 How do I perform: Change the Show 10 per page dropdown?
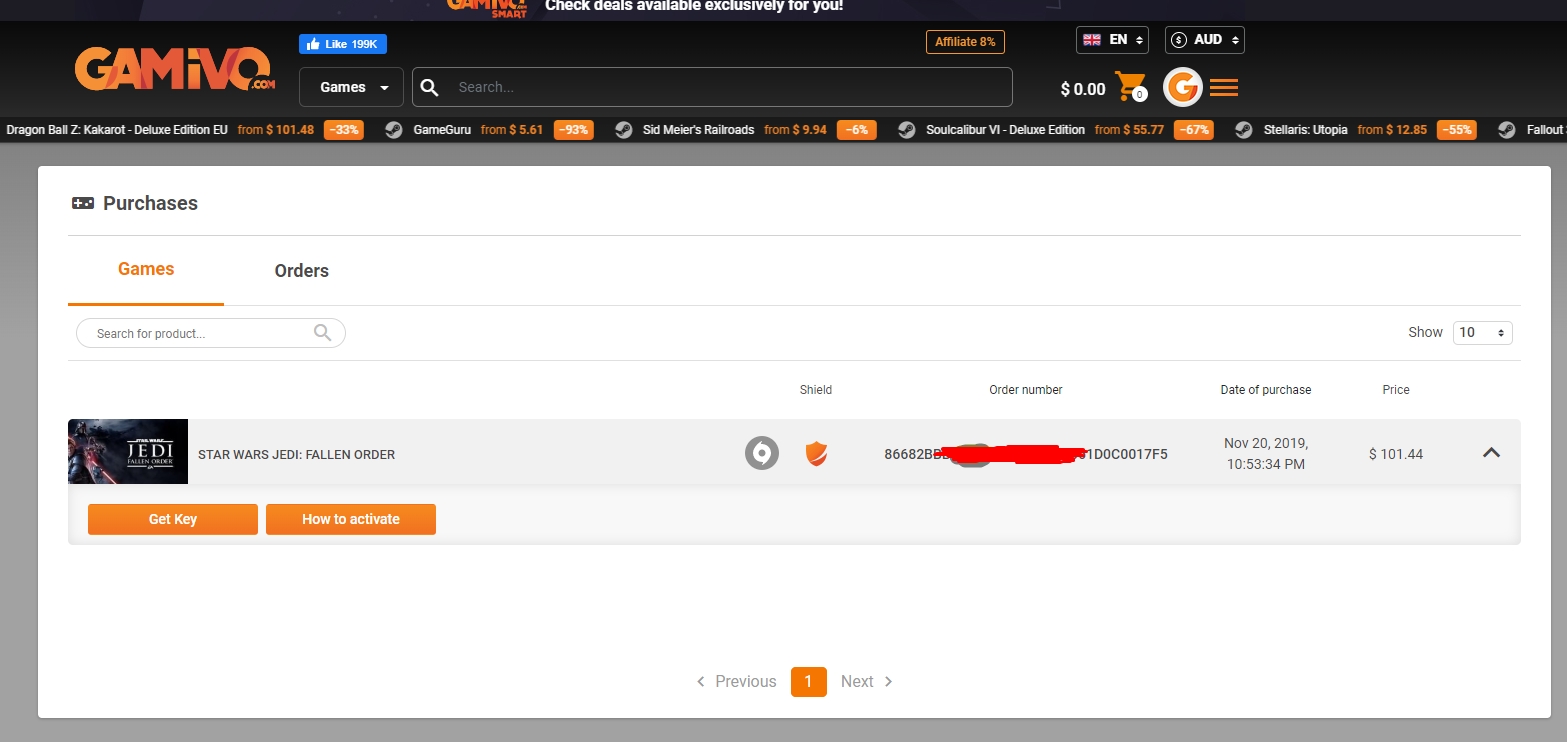[1482, 332]
